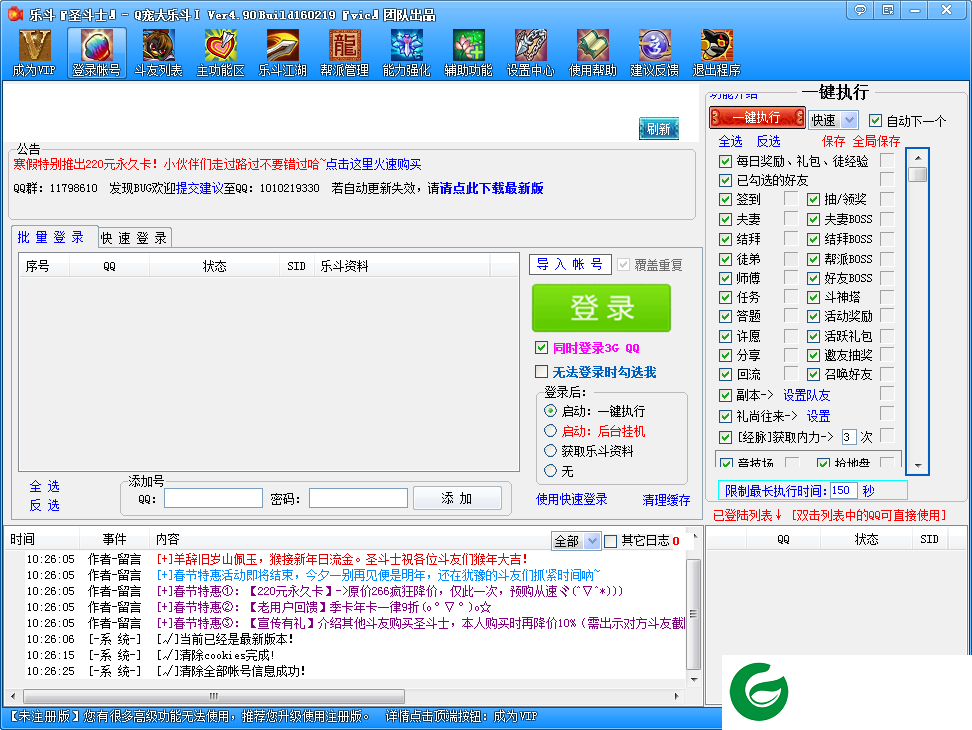Uncheck the 签到 checkbox
972x730 pixels.
coord(725,200)
